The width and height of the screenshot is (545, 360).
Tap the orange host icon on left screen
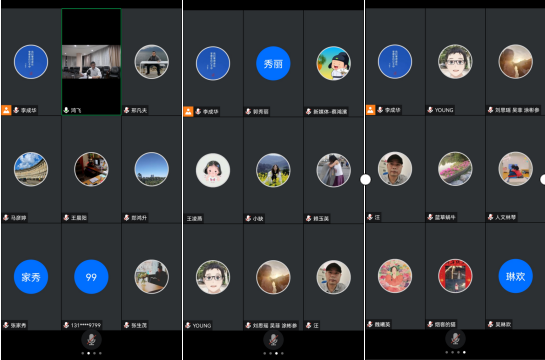point(6,110)
